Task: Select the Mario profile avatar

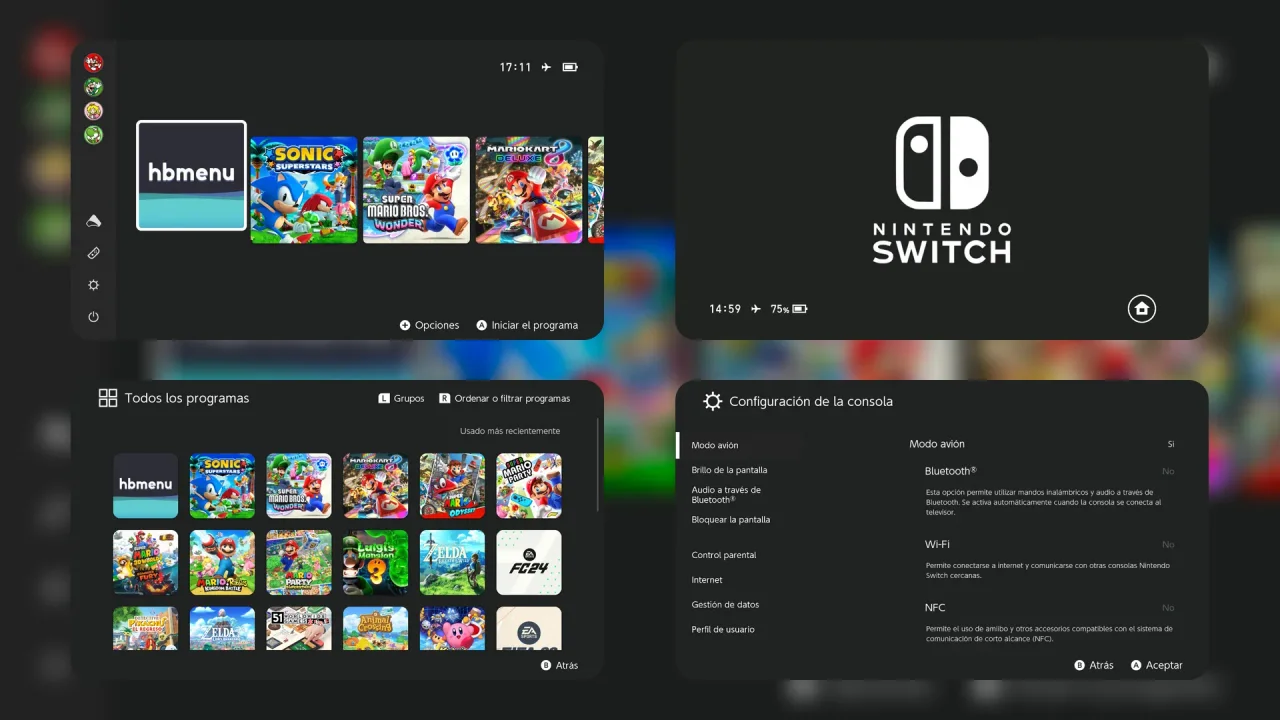Action: tap(93, 62)
